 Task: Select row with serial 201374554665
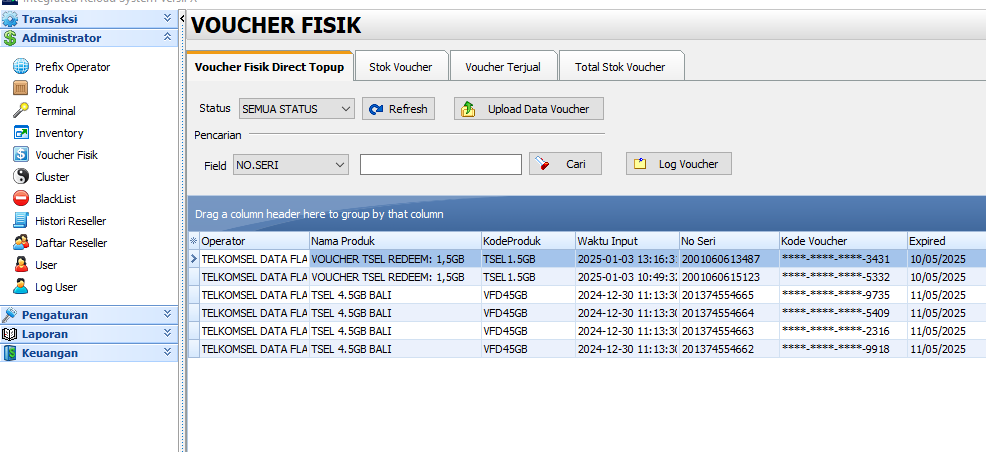(587, 295)
